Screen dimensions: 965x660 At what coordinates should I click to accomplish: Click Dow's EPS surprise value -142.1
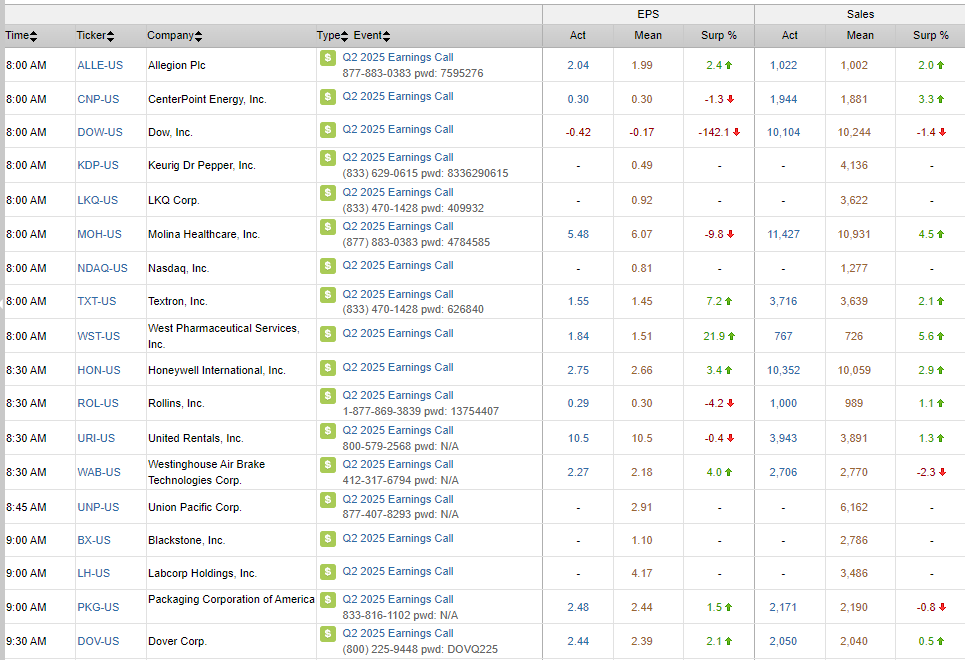tap(713, 132)
